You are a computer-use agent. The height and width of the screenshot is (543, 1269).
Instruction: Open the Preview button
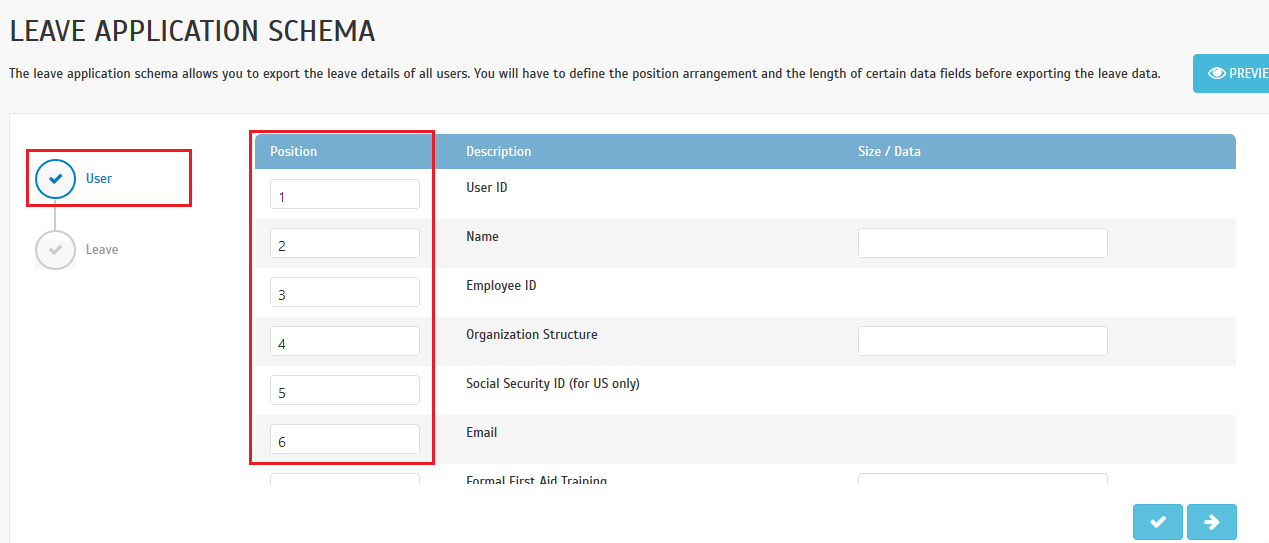point(1231,73)
